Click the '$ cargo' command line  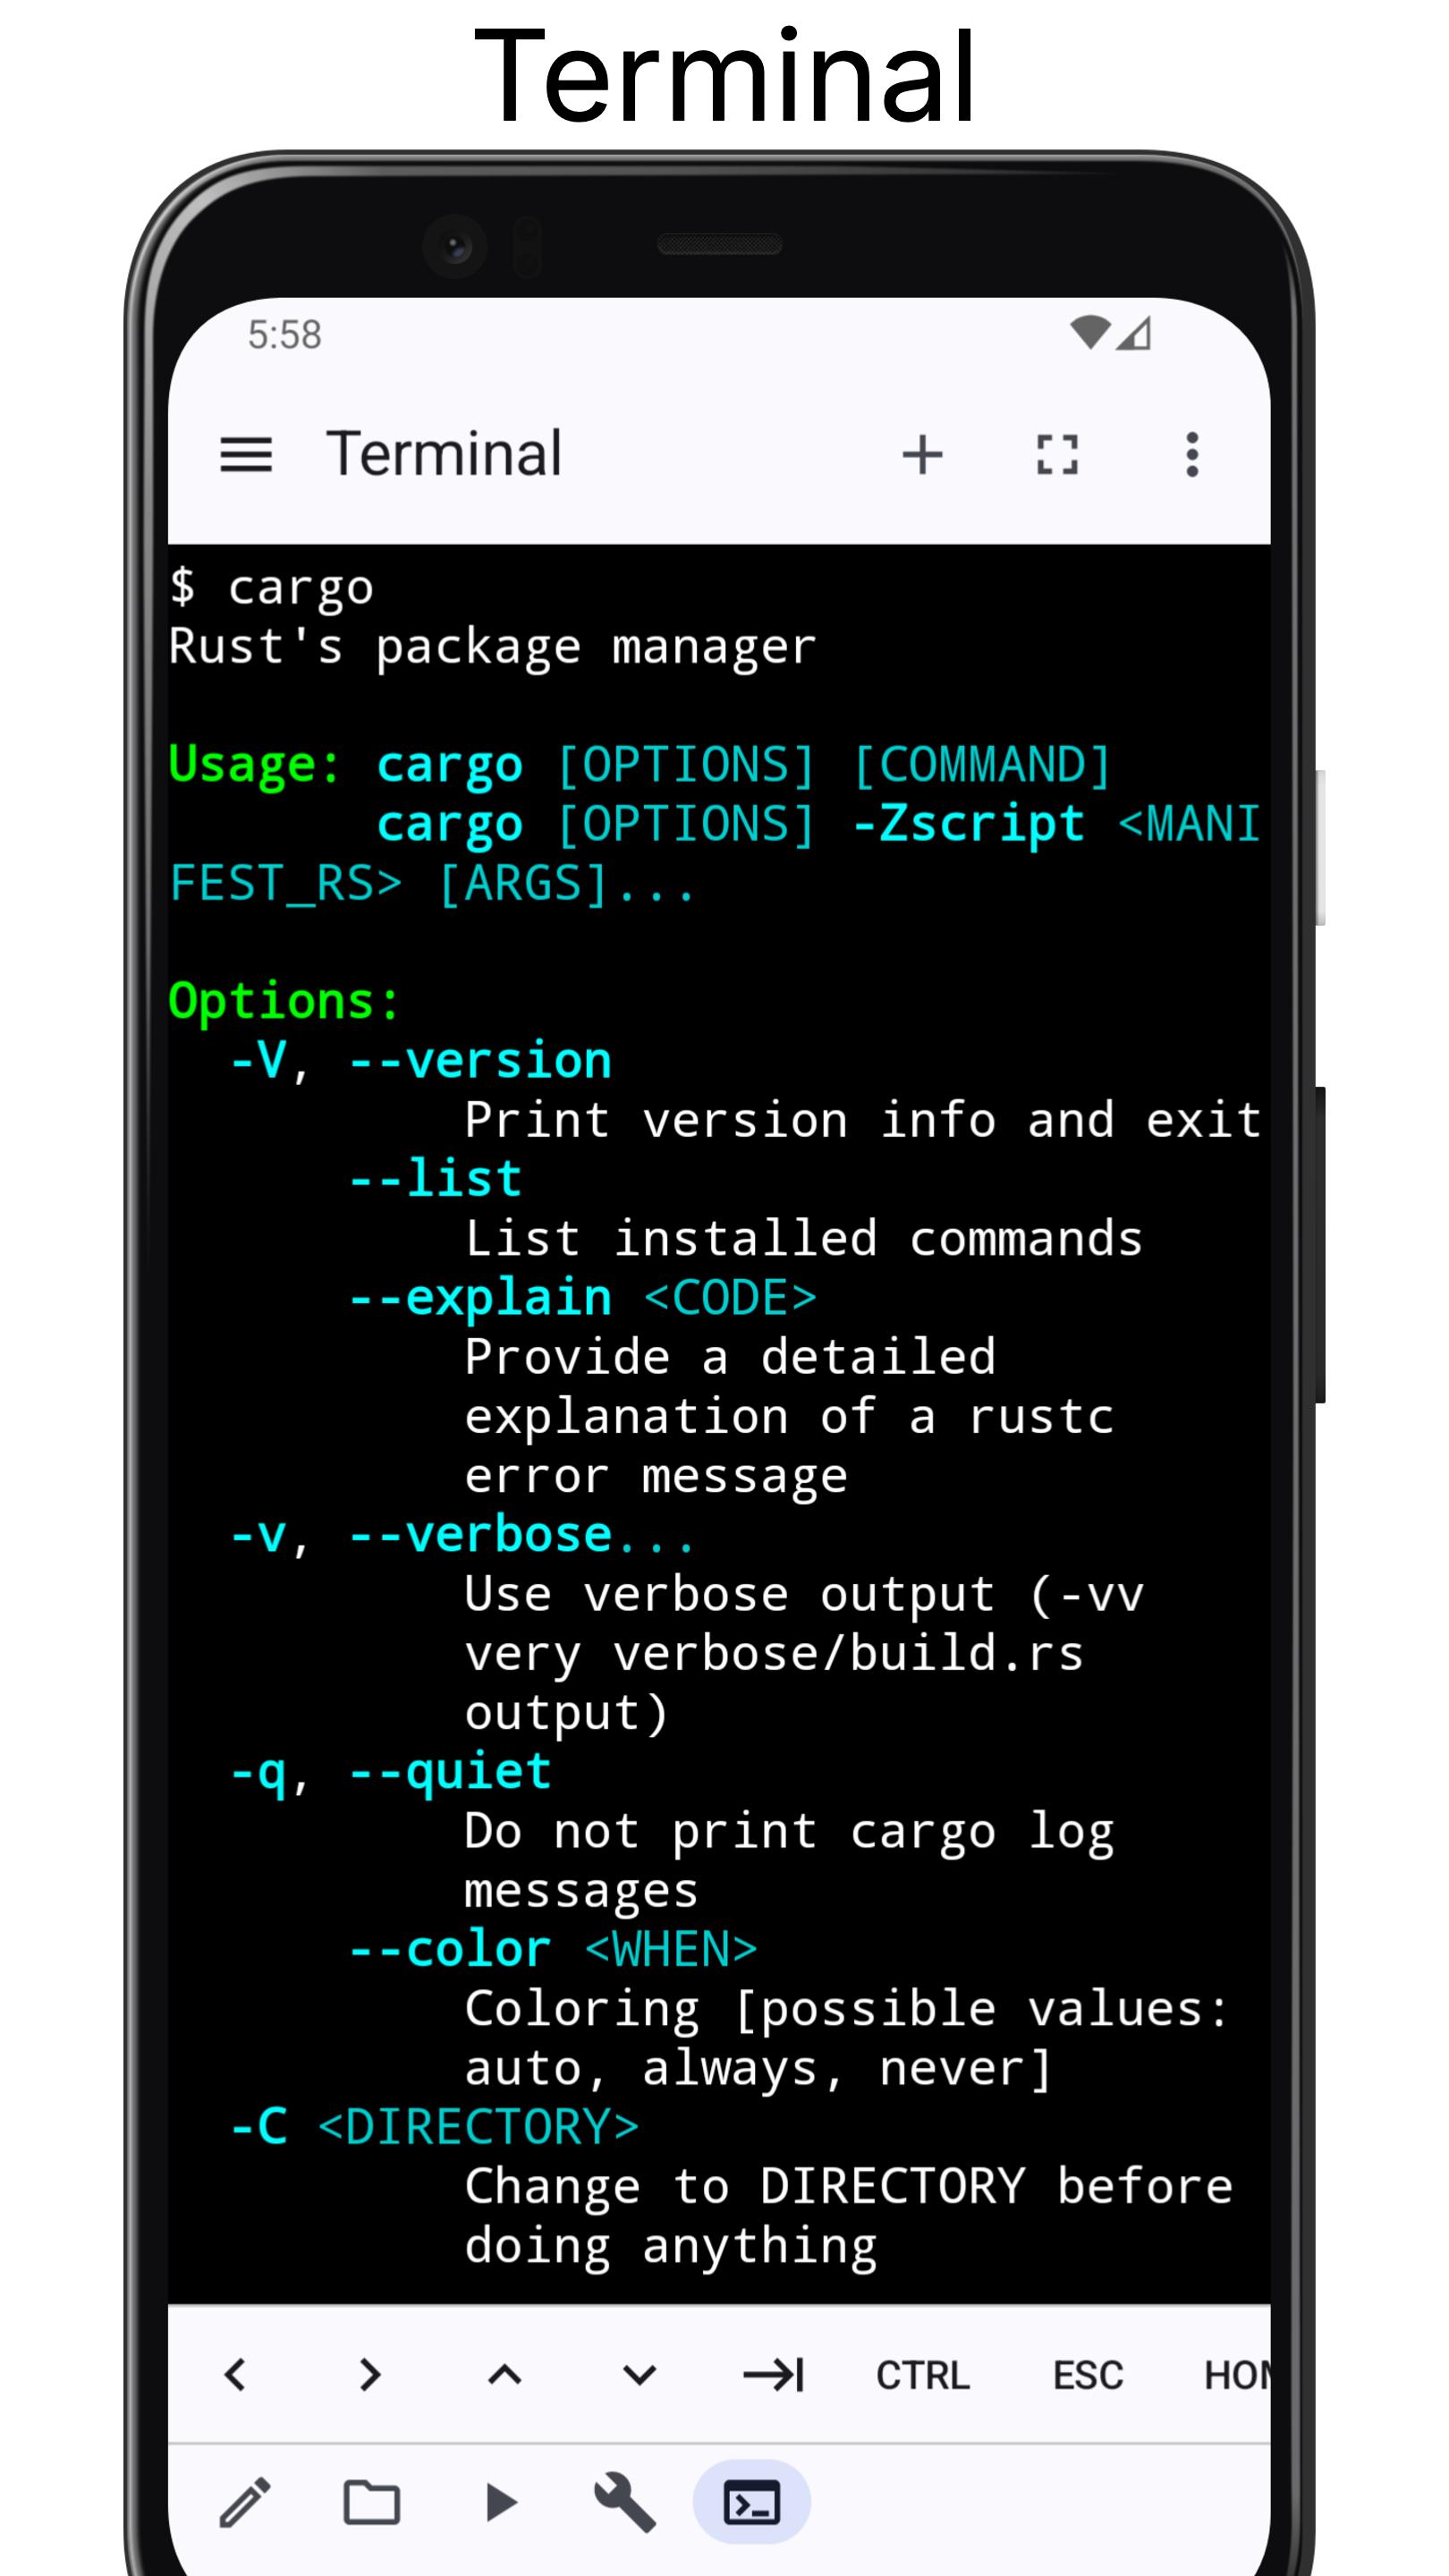(271, 587)
